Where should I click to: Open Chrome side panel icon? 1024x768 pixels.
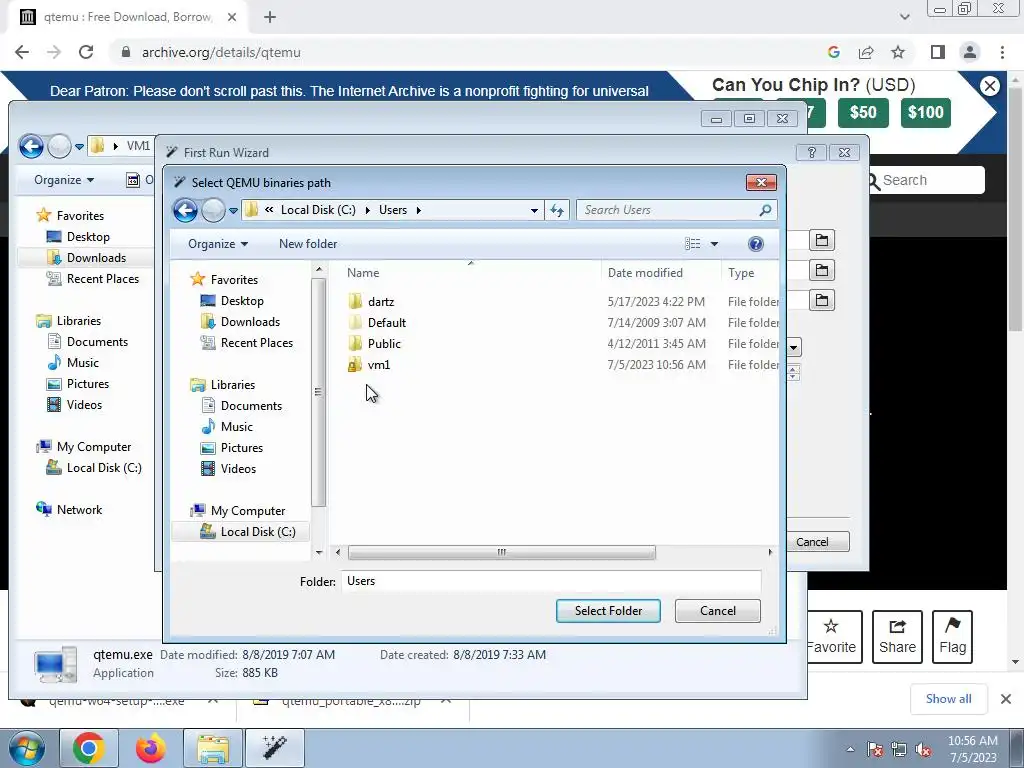938,52
